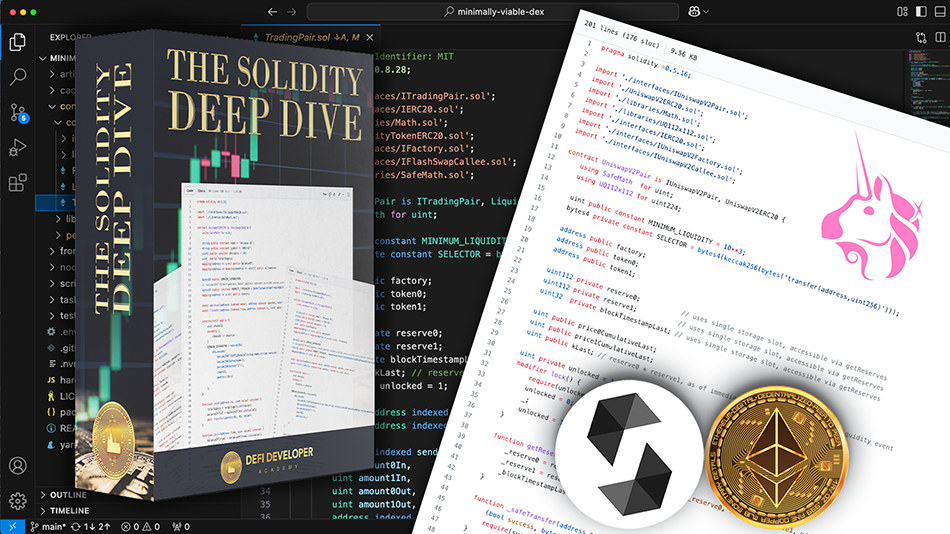Expand the 'fro' folder chevron
This screenshot has width=950, height=534.
52,251
